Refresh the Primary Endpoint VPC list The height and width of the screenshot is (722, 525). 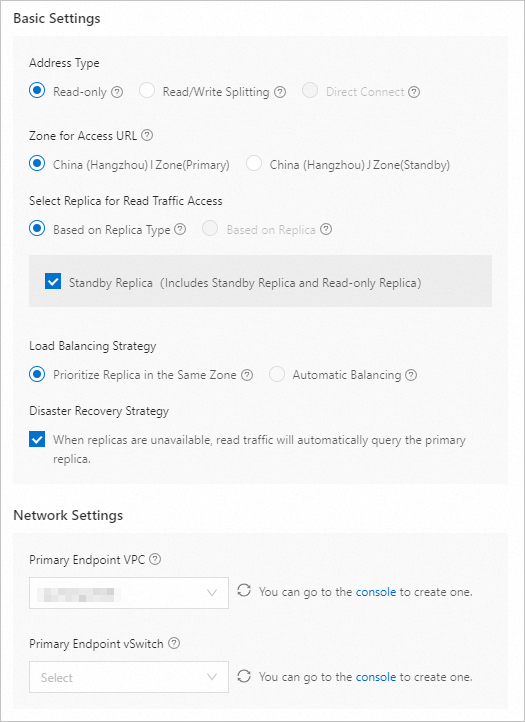coord(244,590)
